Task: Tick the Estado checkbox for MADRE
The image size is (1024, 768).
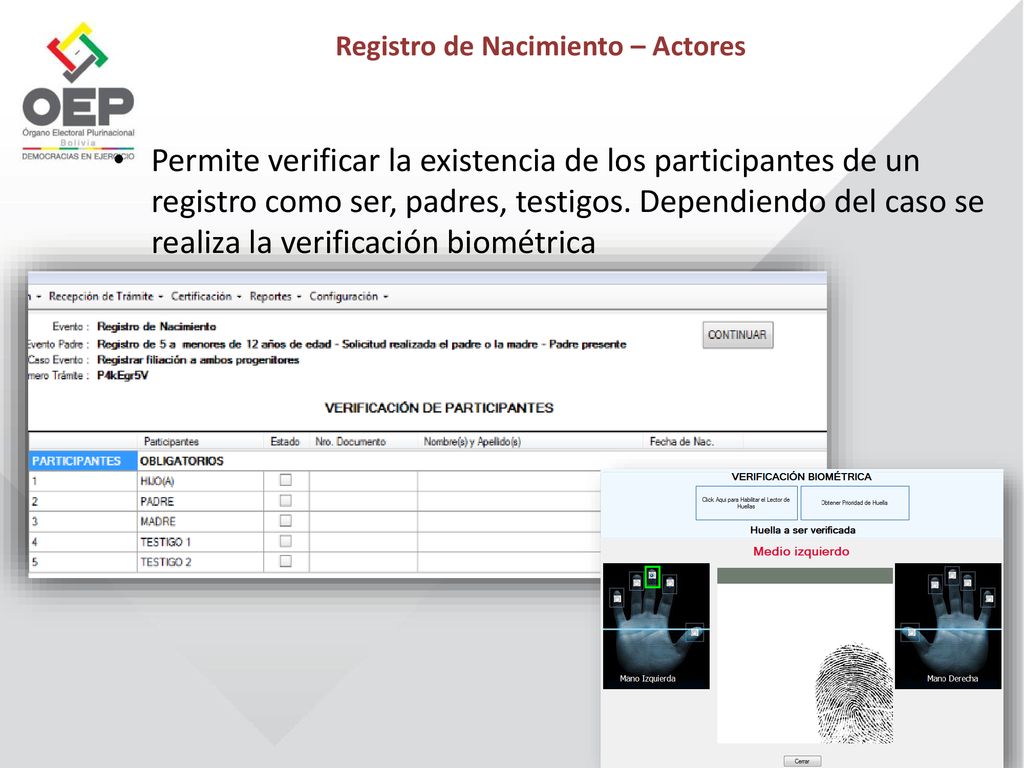Action: (285, 520)
